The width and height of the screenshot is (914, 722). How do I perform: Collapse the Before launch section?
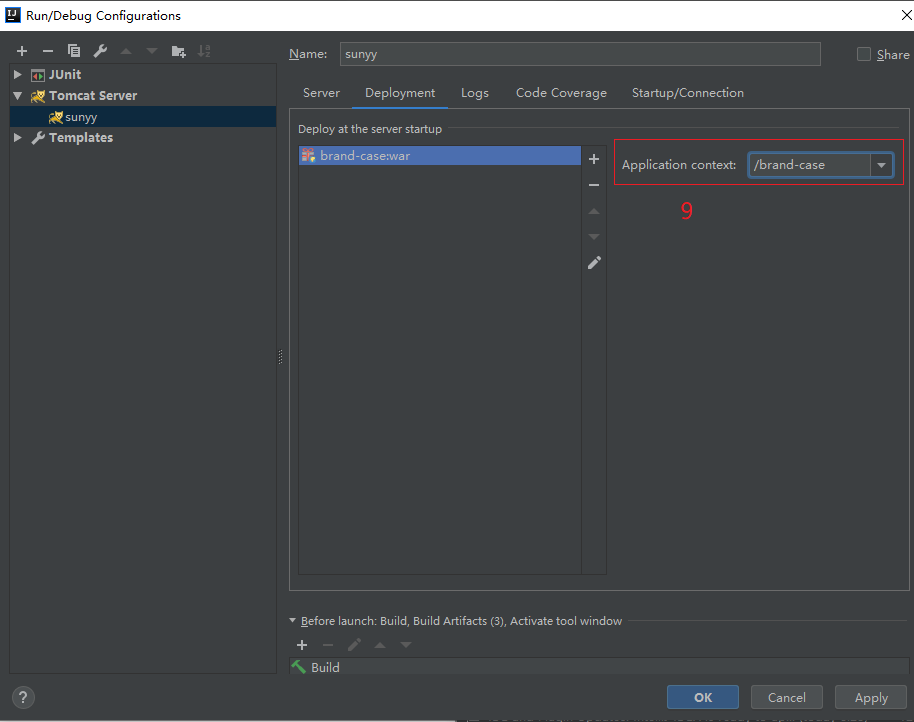(x=293, y=621)
